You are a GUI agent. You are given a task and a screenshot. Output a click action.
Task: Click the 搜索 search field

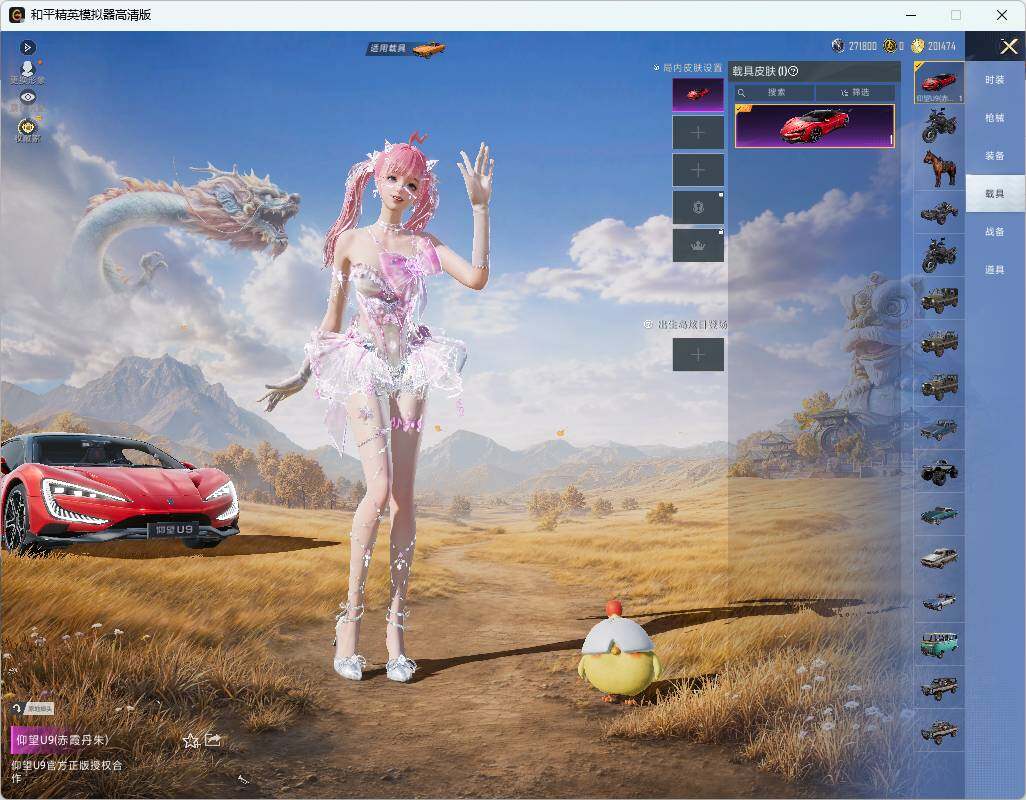click(x=775, y=92)
